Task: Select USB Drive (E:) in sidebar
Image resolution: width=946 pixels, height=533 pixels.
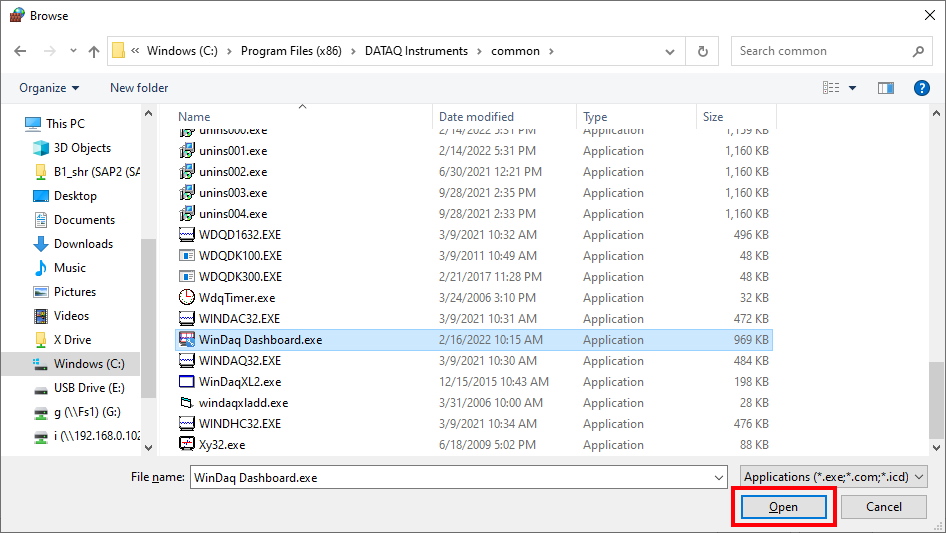Action: pyautogui.click(x=79, y=388)
